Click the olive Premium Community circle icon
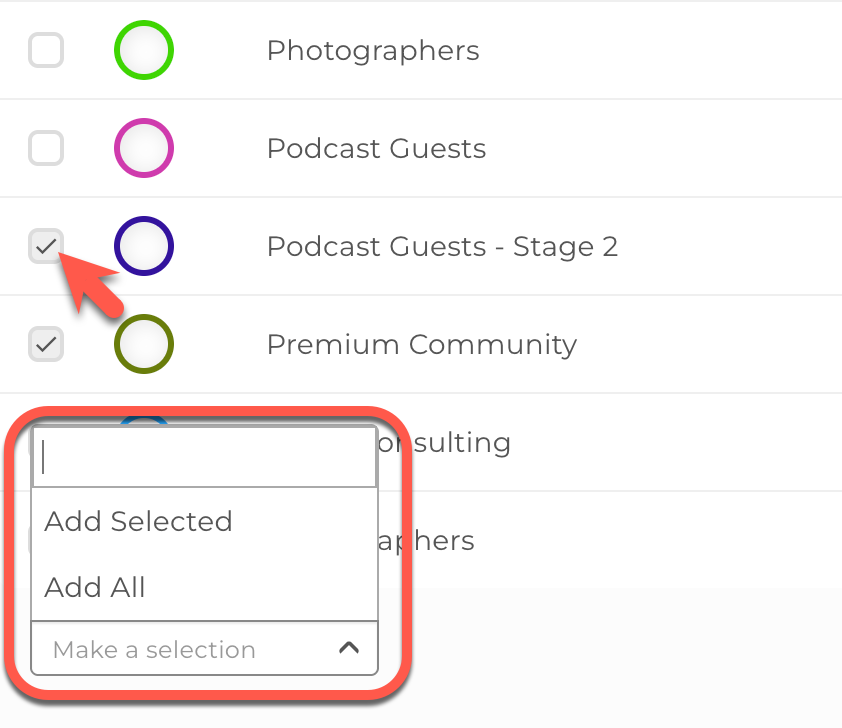 coord(144,344)
